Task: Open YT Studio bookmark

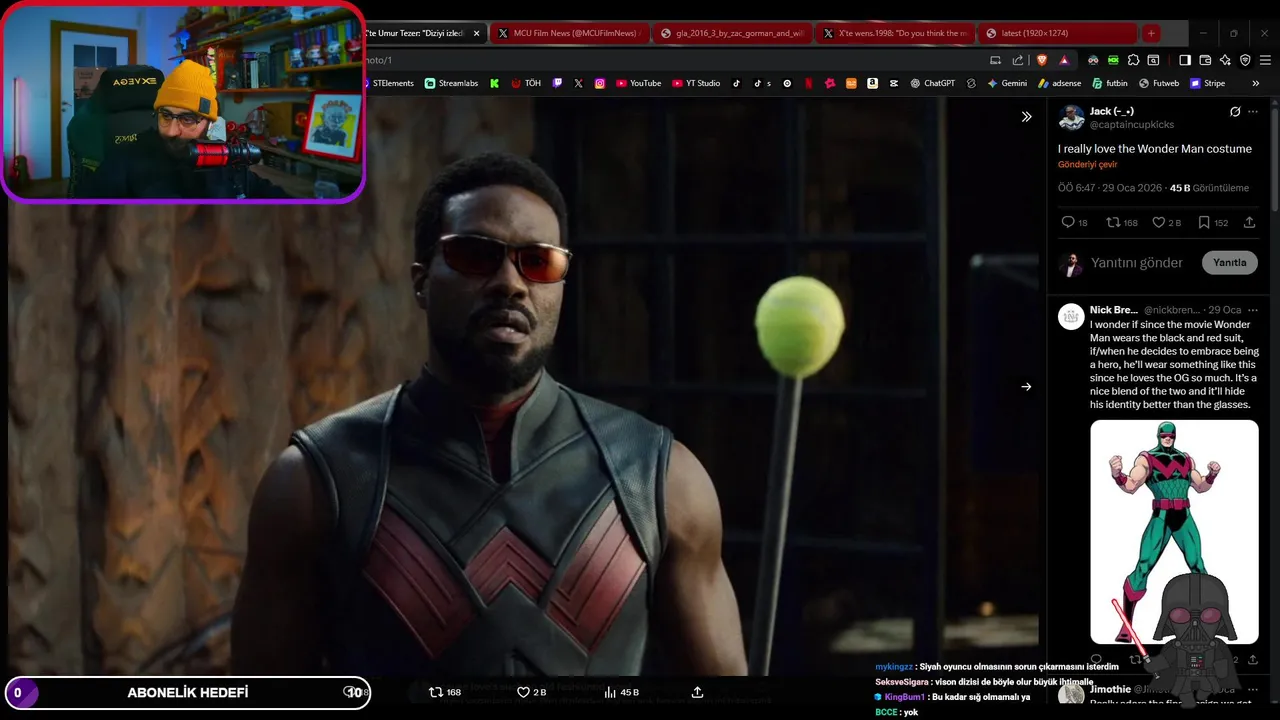Action: (696, 83)
